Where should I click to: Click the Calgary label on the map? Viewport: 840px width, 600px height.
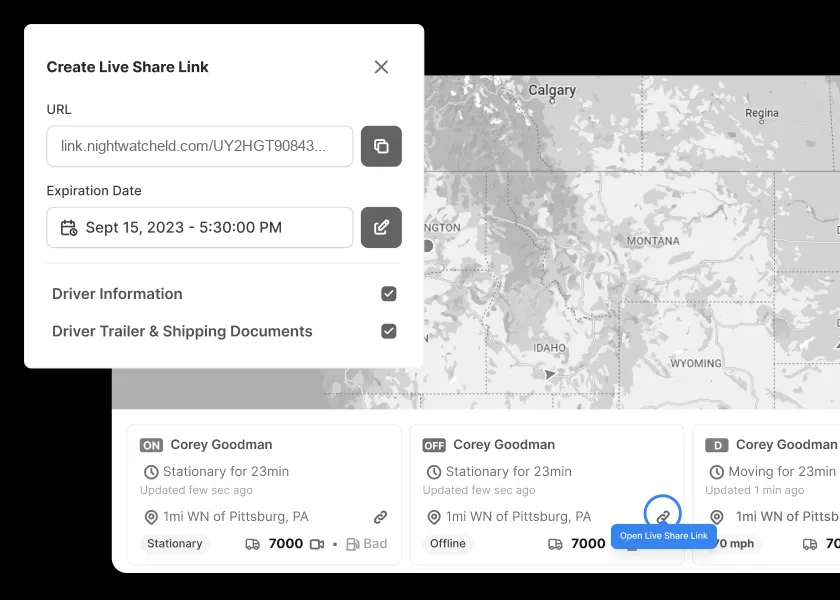(552, 90)
